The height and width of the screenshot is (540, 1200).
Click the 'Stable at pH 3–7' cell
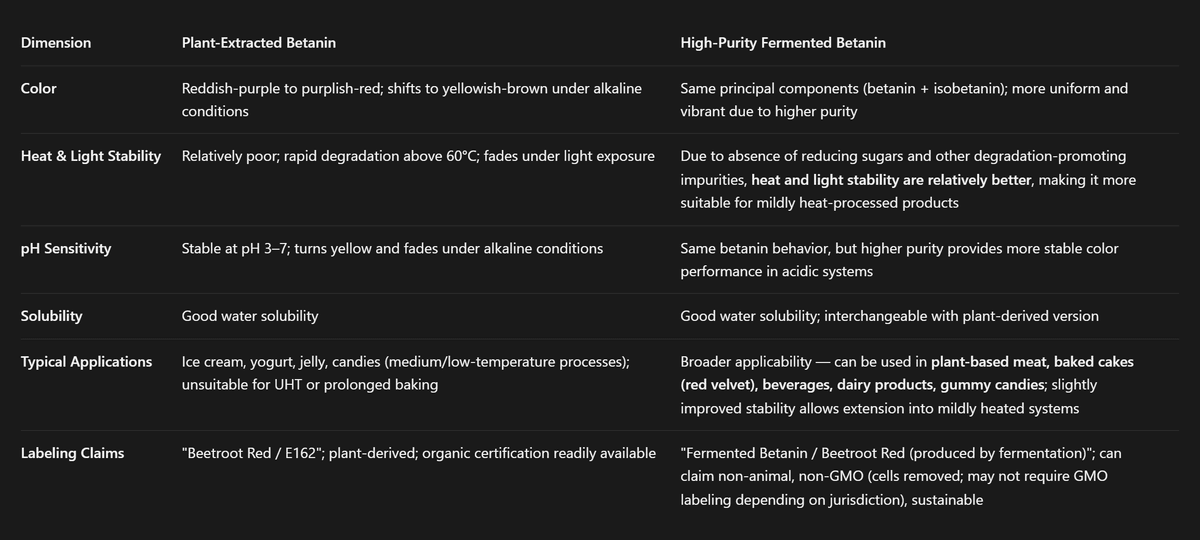tap(392, 248)
